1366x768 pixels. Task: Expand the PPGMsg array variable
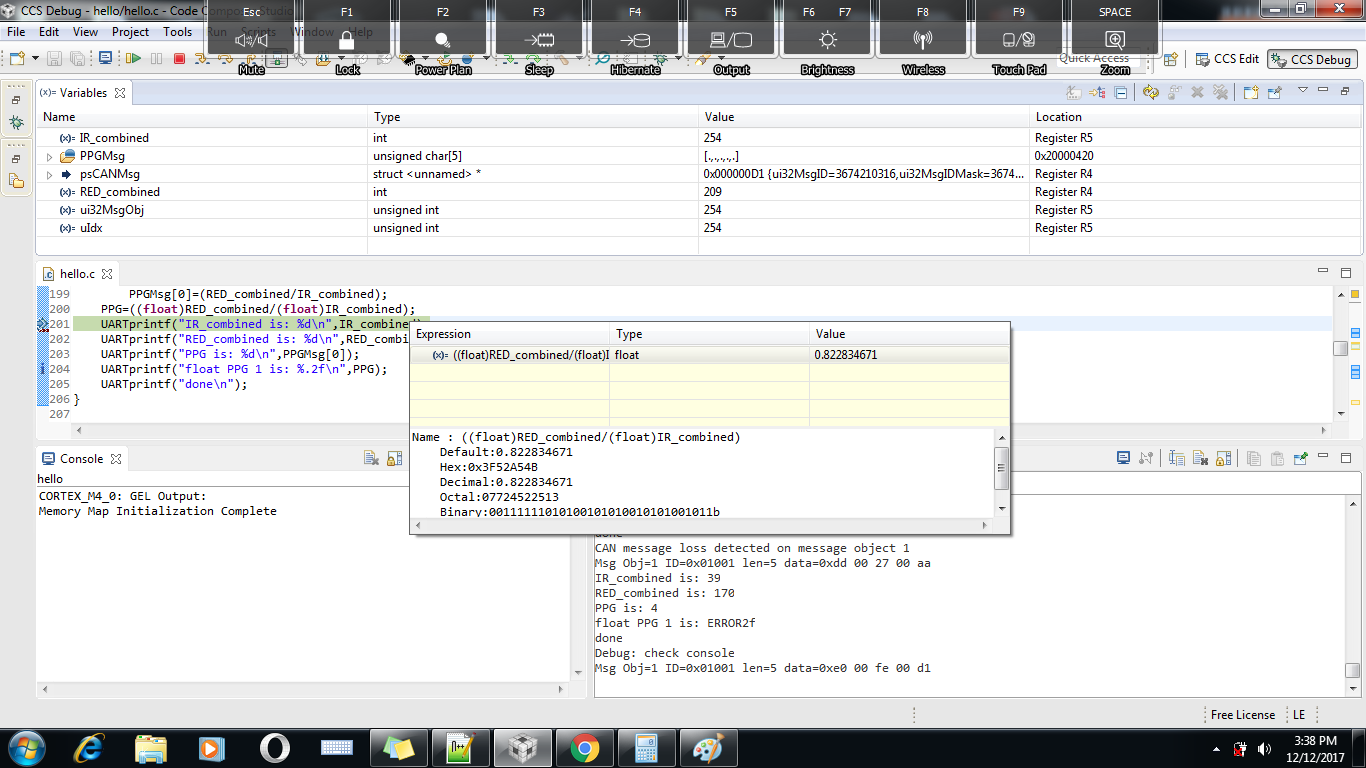click(x=49, y=157)
